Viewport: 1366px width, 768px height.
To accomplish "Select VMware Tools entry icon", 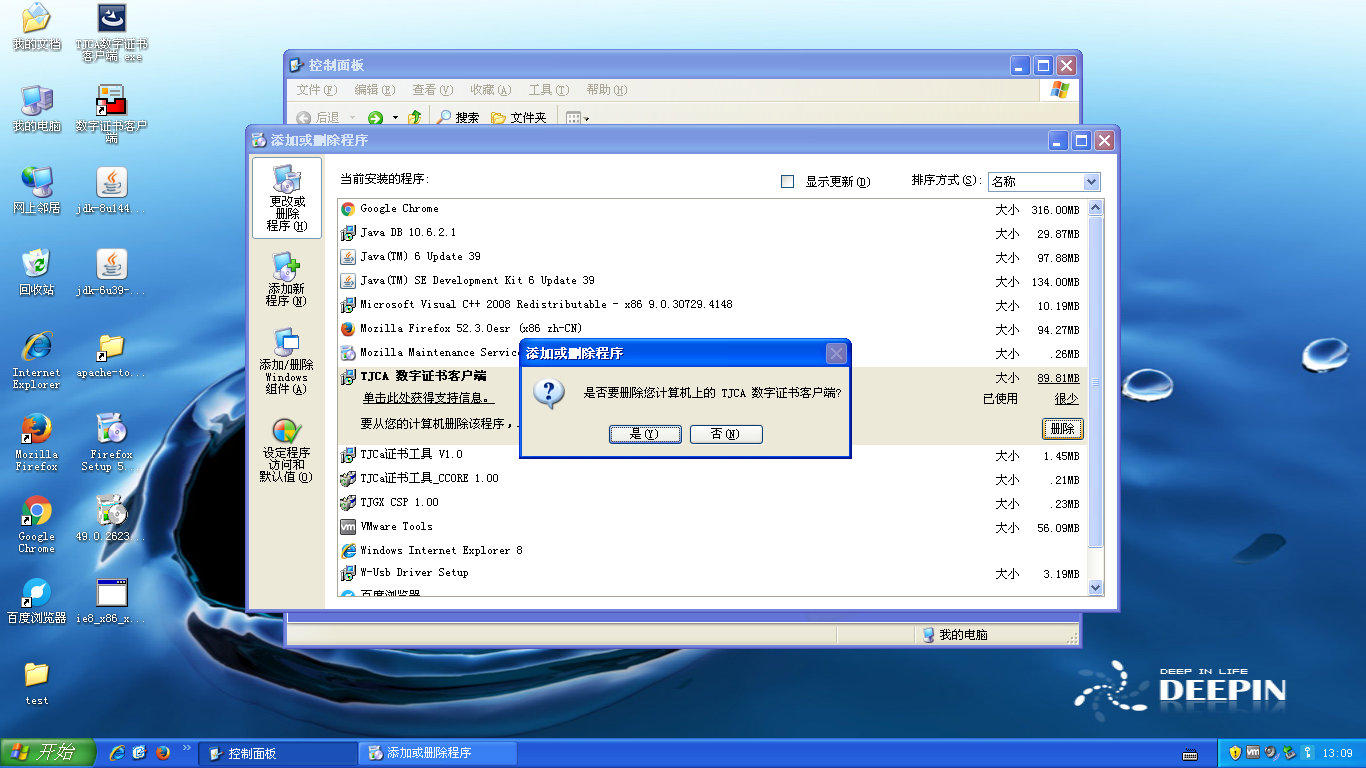I will pos(348,527).
